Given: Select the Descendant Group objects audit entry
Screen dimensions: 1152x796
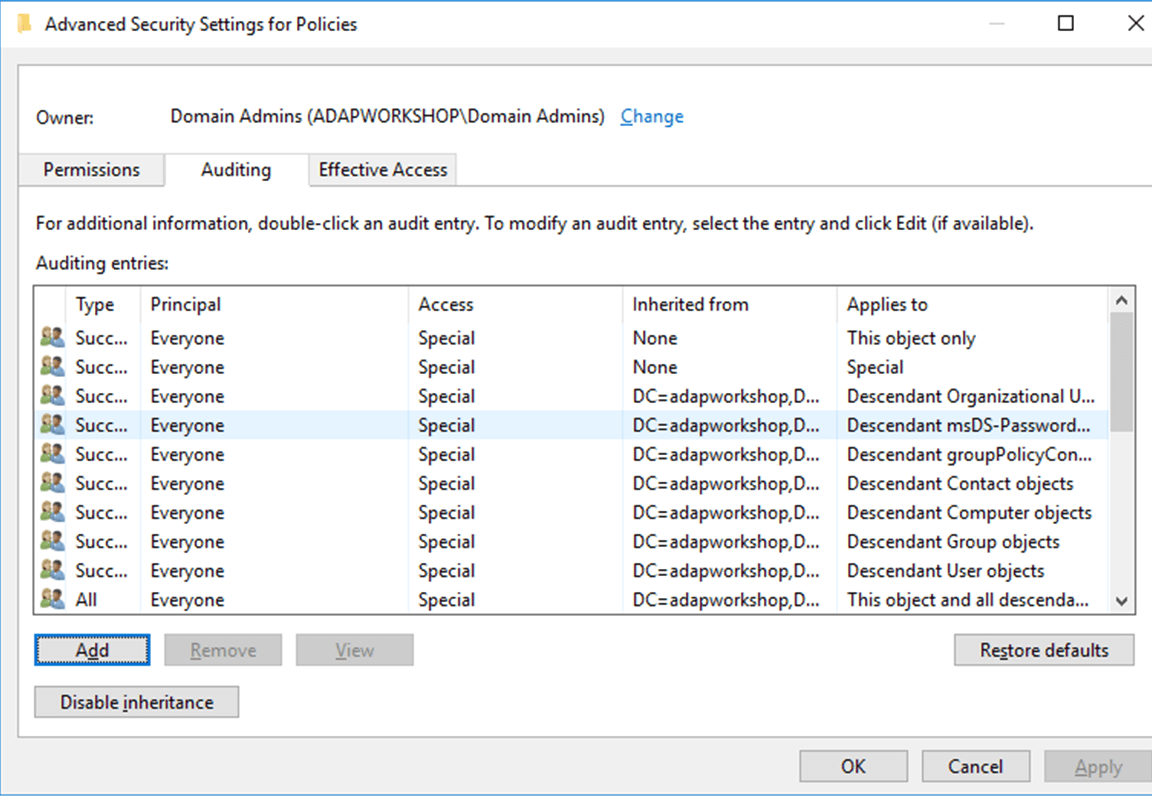Looking at the screenshot, I should coord(952,542).
